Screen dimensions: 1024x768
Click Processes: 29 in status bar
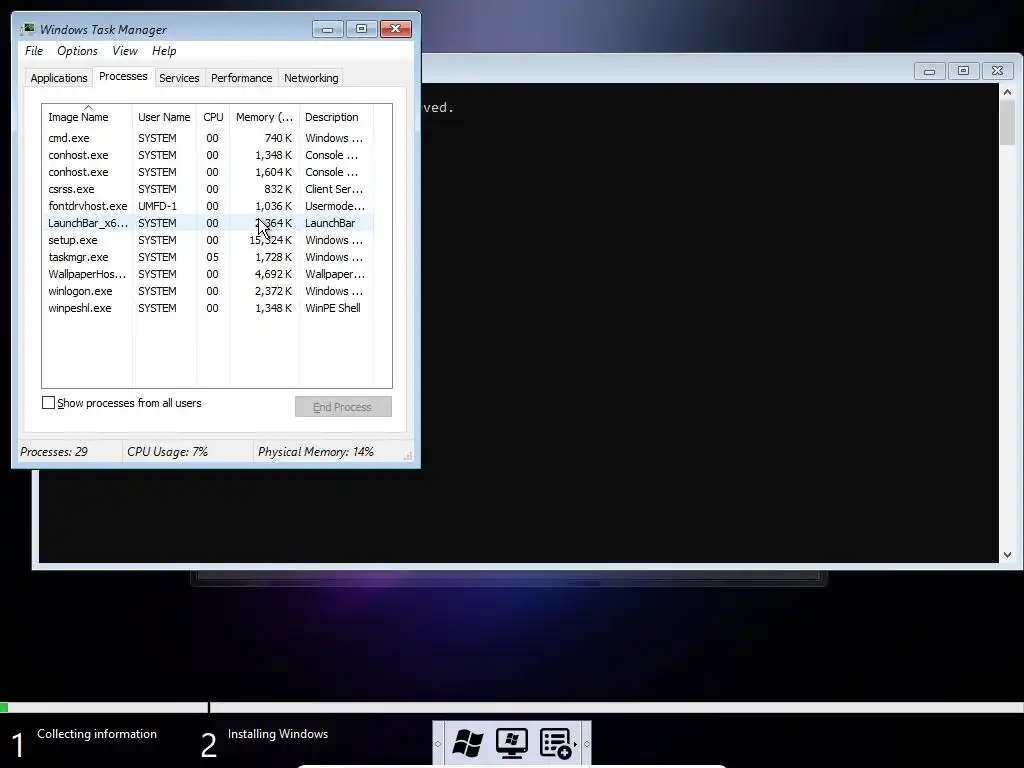point(54,451)
